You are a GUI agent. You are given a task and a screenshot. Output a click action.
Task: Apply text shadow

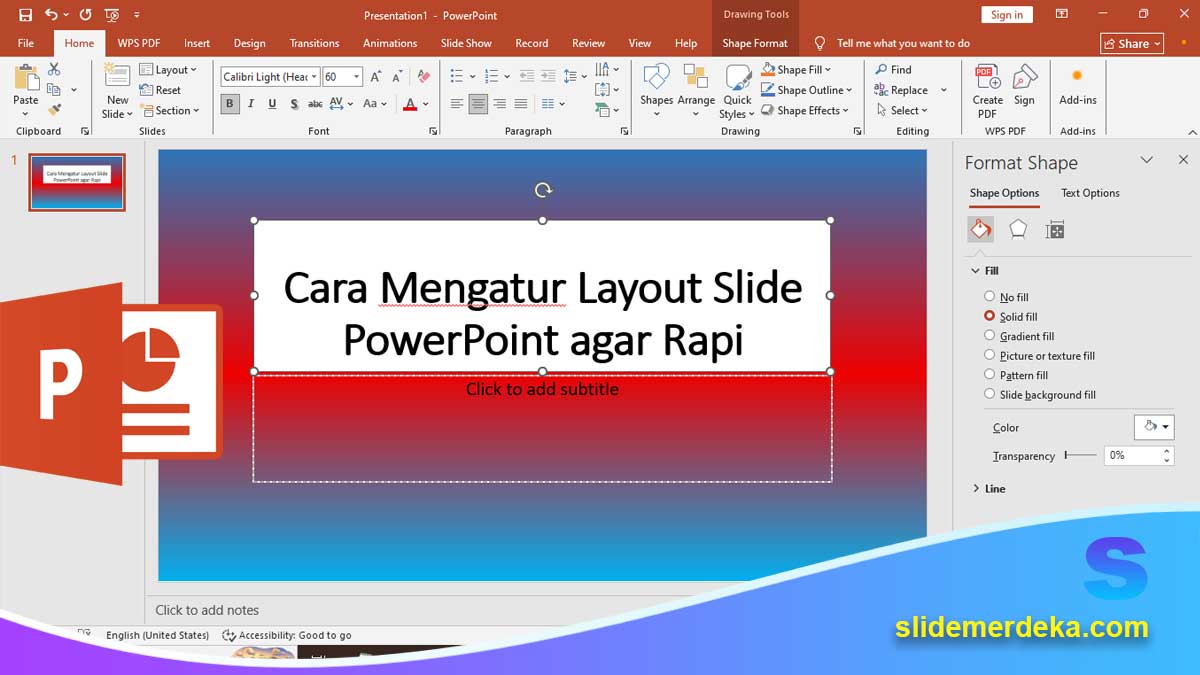[294, 104]
